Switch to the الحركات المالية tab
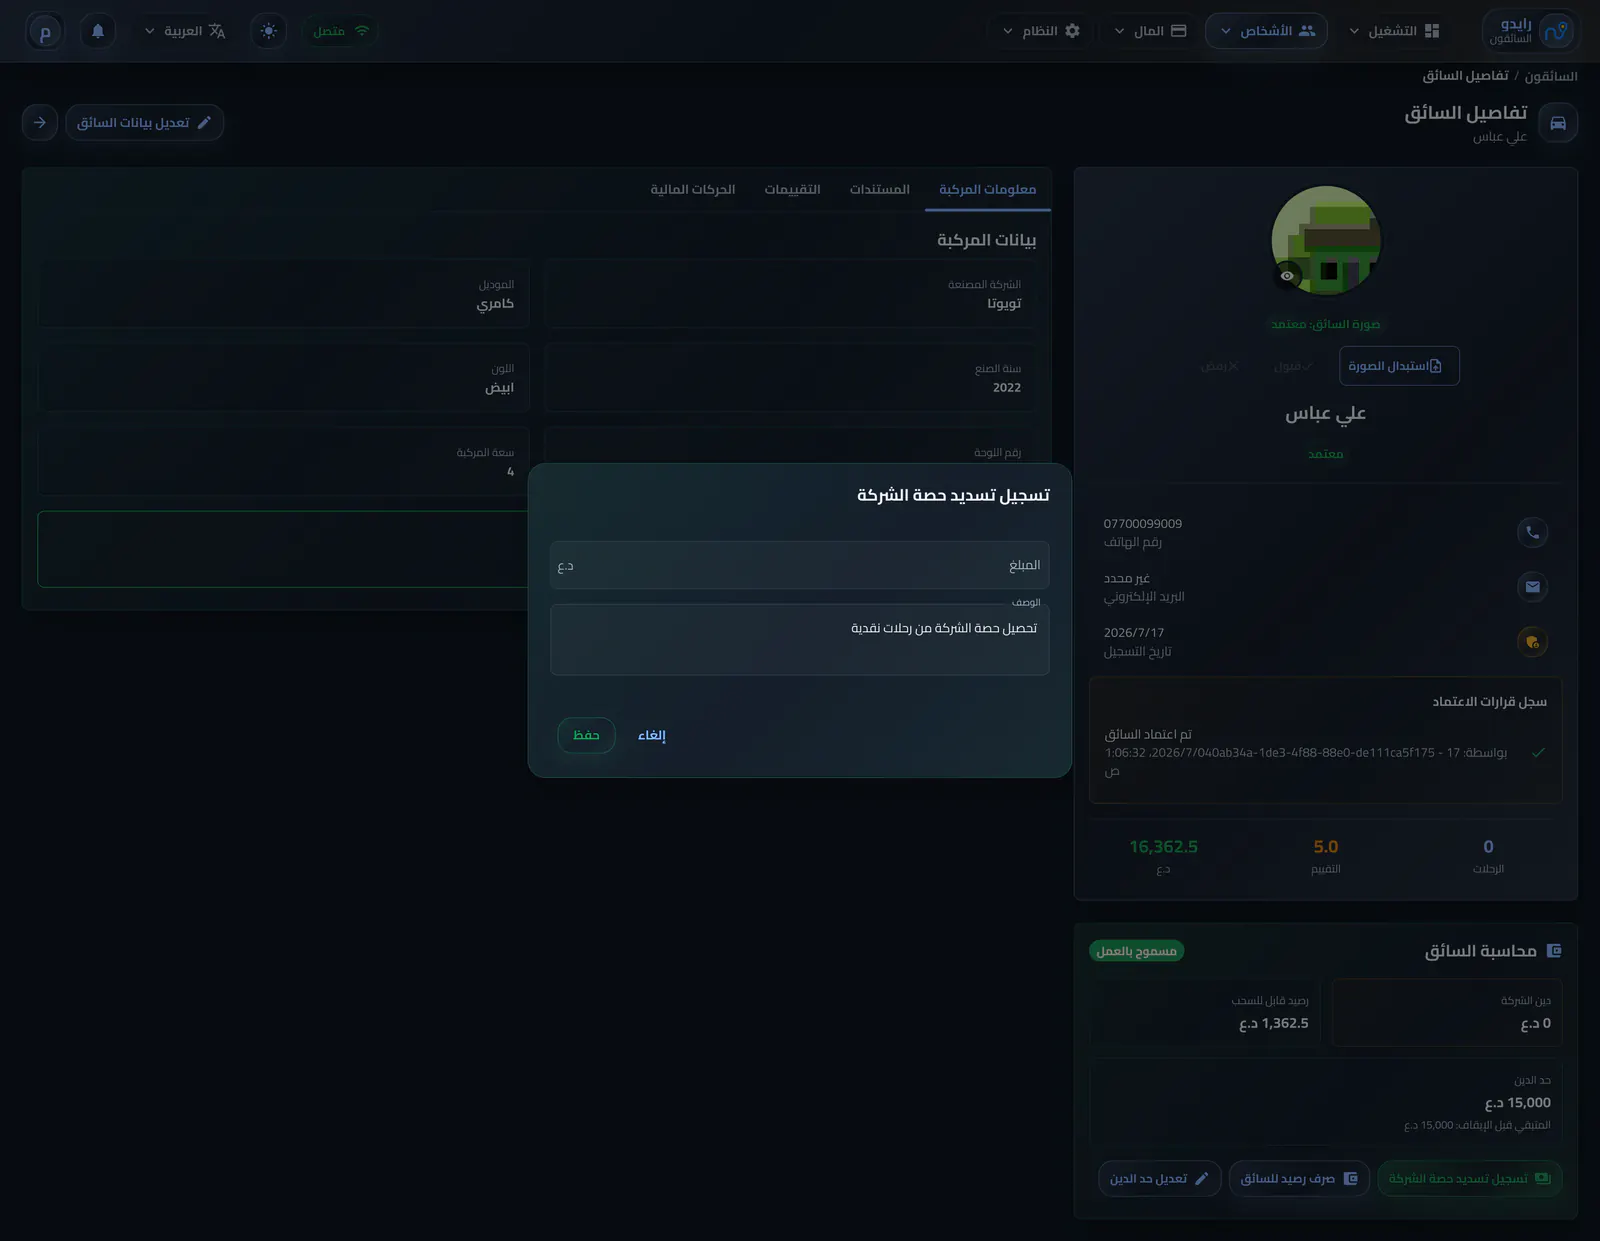Viewport: 1600px width, 1241px height. (693, 189)
